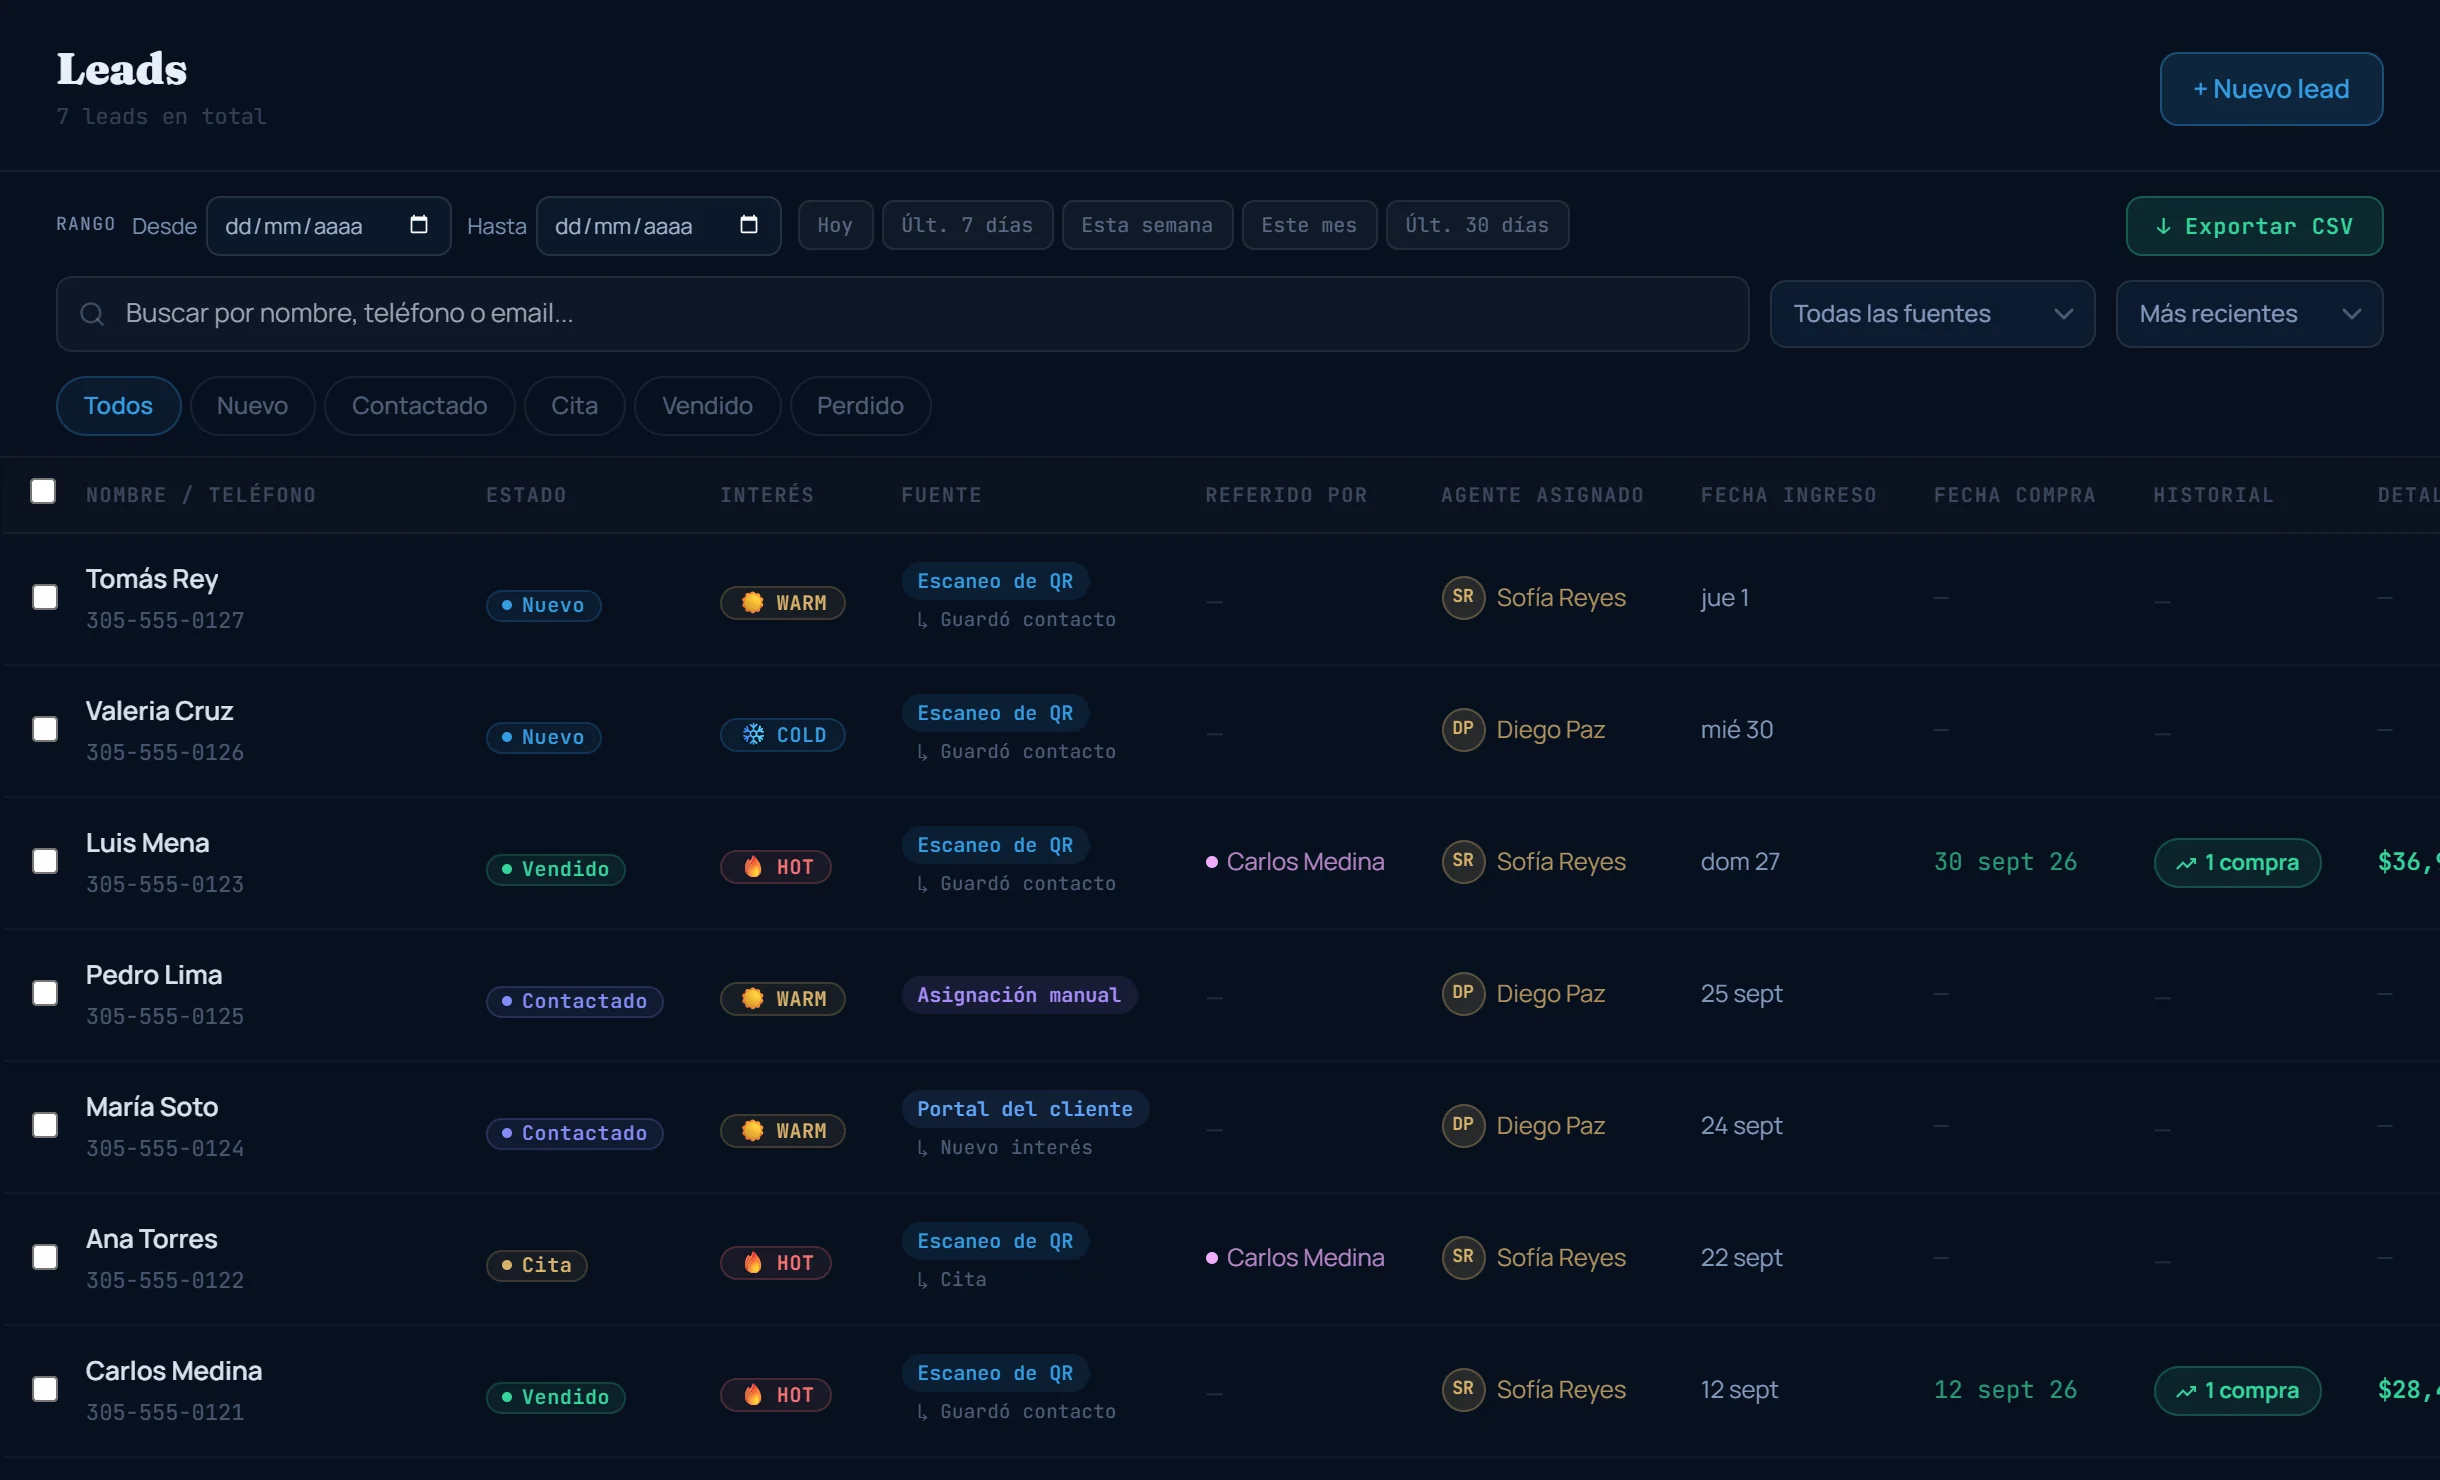Open the Desde date calendar picker icon
This screenshot has width=2440, height=1480.
pyautogui.click(x=419, y=225)
